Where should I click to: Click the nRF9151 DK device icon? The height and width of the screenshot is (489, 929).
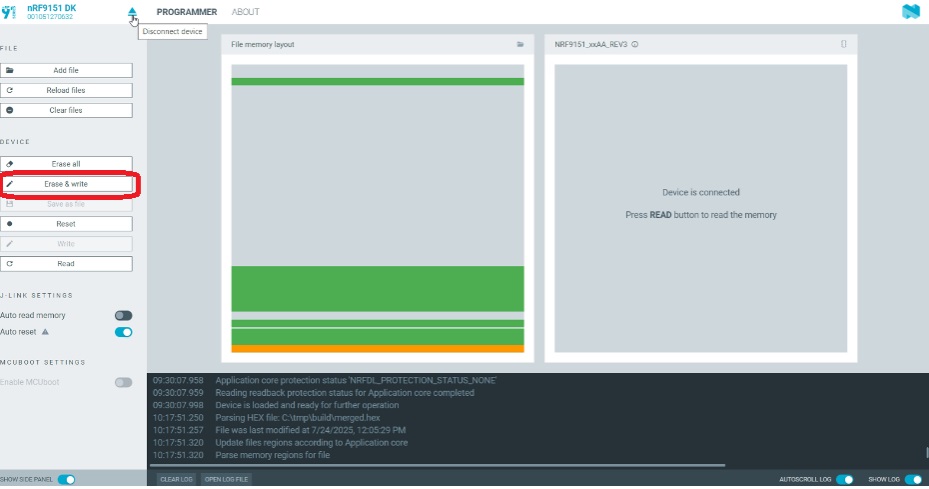coord(9,12)
